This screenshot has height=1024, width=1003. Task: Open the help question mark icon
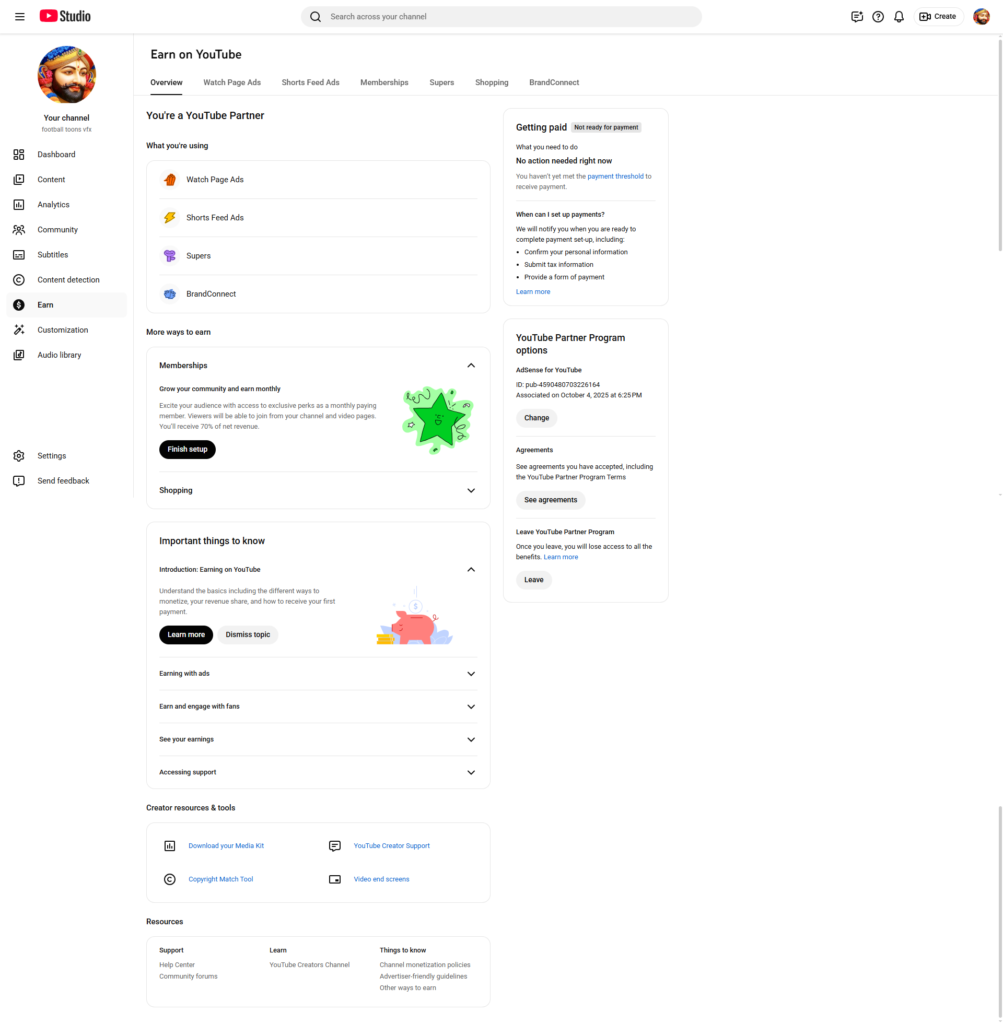pos(878,17)
